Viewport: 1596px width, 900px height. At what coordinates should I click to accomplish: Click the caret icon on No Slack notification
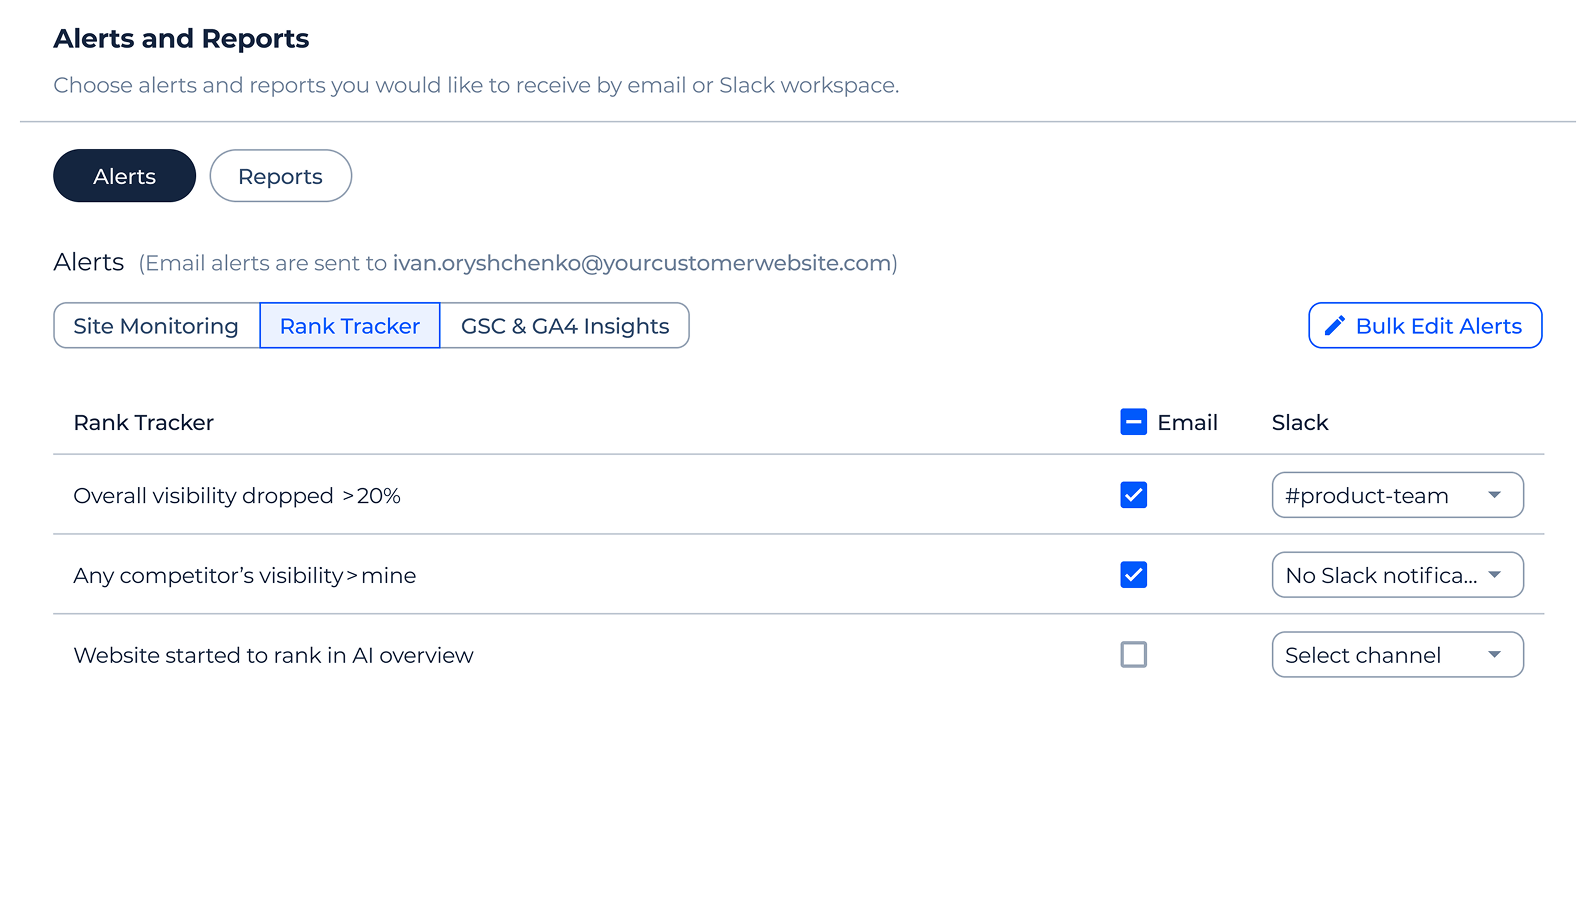(x=1494, y=575)
